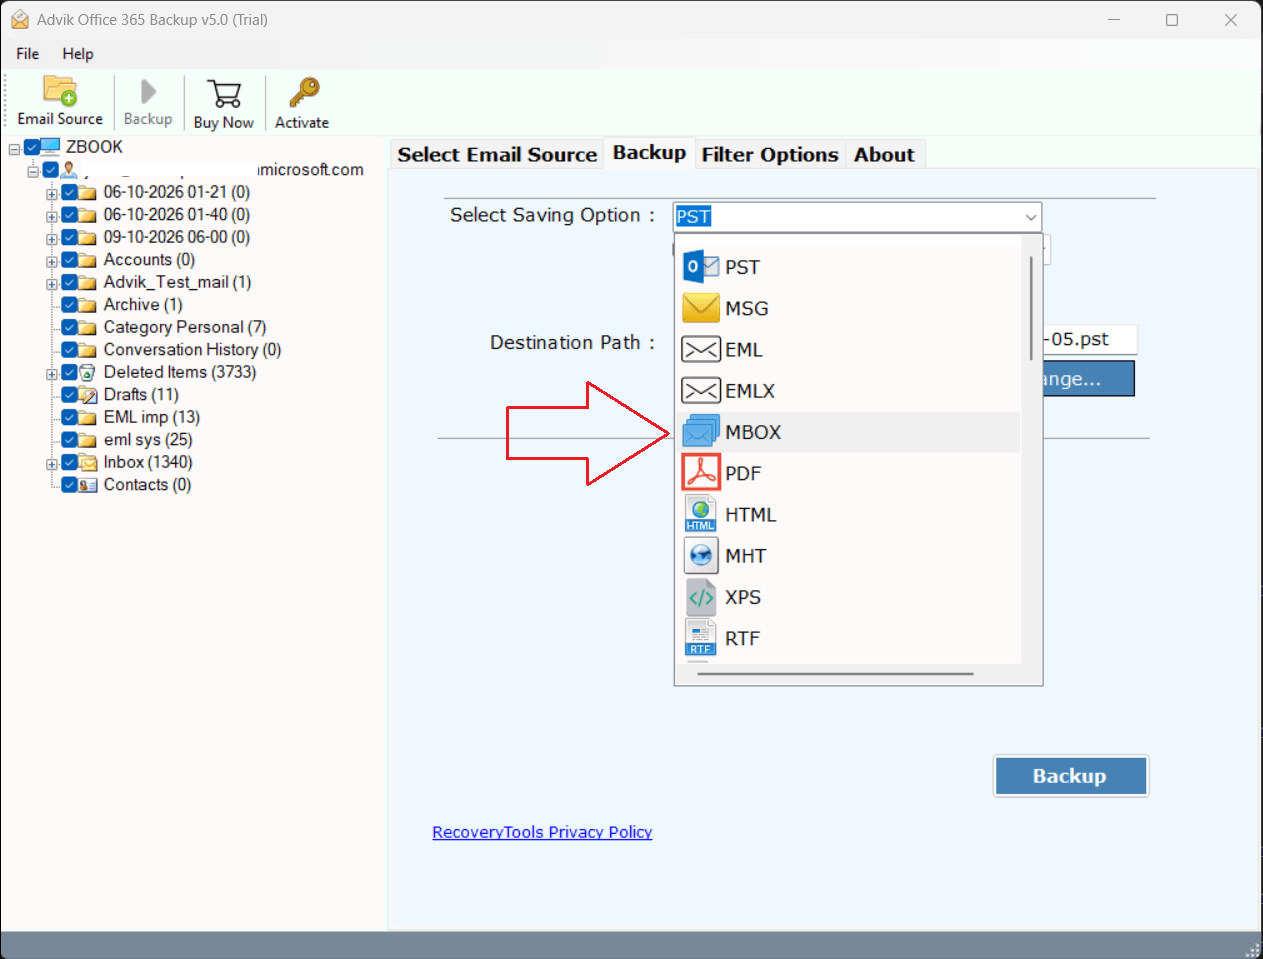
Task: Click the Archive folder icon
Action: coord(87,305)
